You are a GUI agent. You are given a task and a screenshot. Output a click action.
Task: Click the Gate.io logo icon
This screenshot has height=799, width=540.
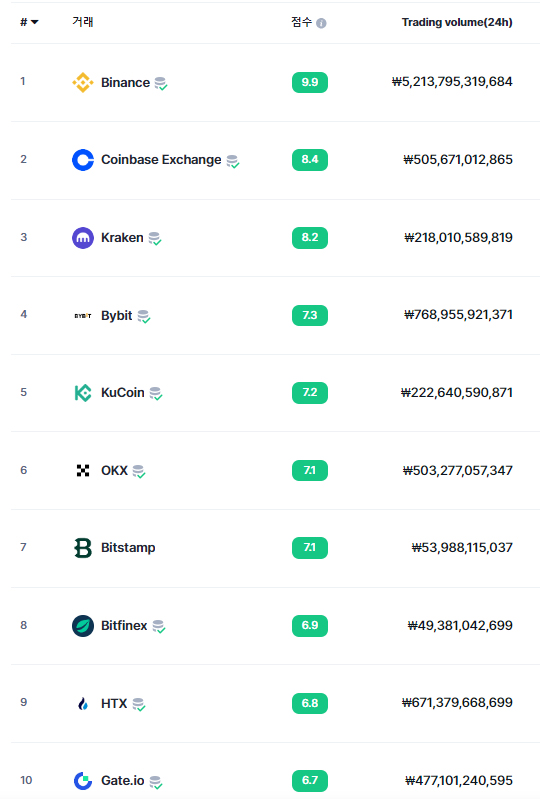83,781
